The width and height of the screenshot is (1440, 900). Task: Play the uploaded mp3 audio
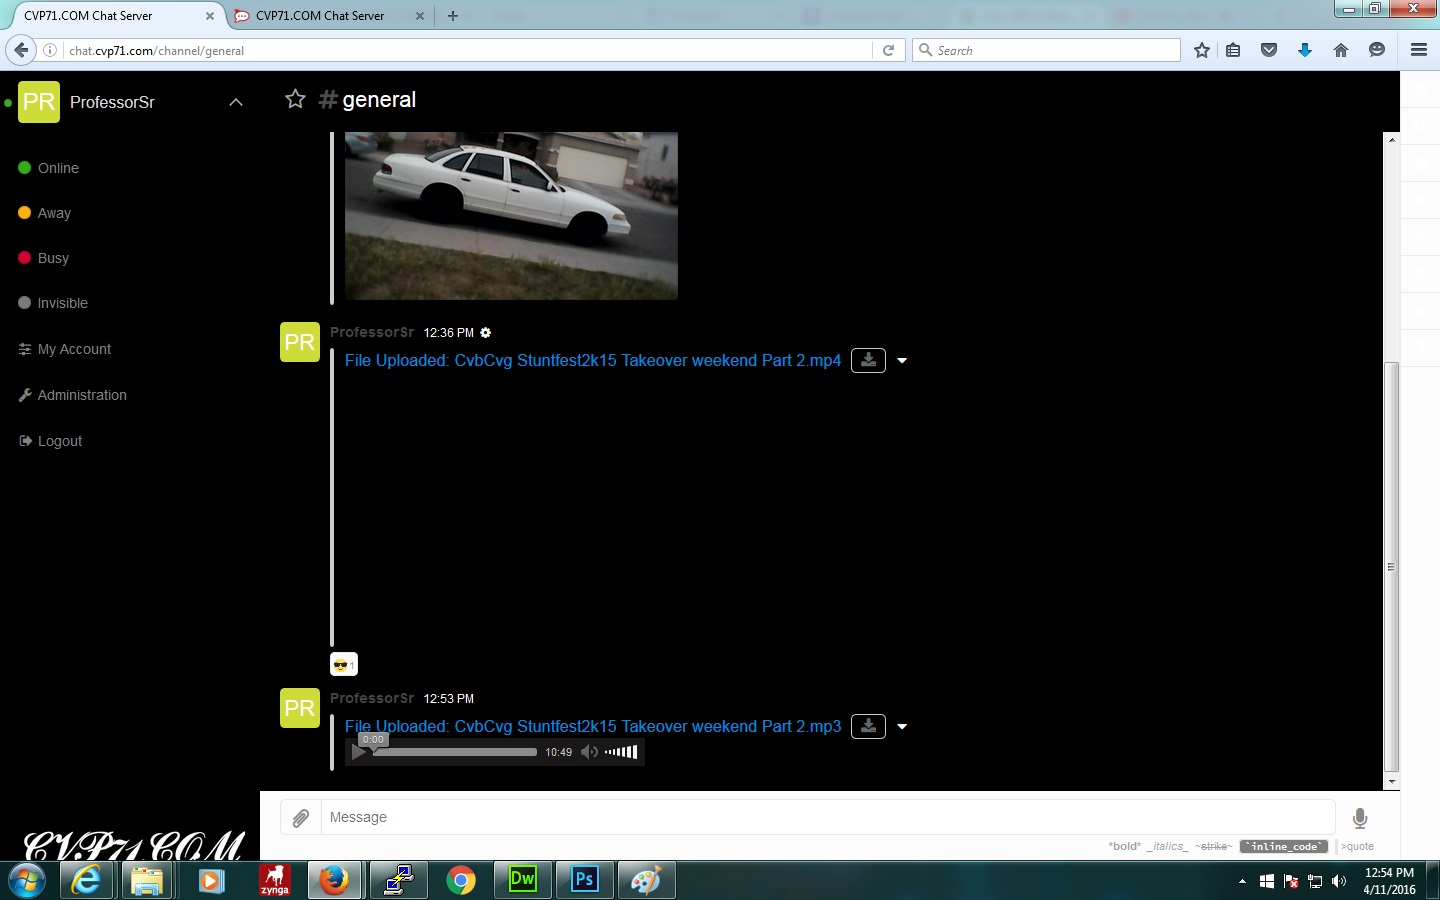358,753
